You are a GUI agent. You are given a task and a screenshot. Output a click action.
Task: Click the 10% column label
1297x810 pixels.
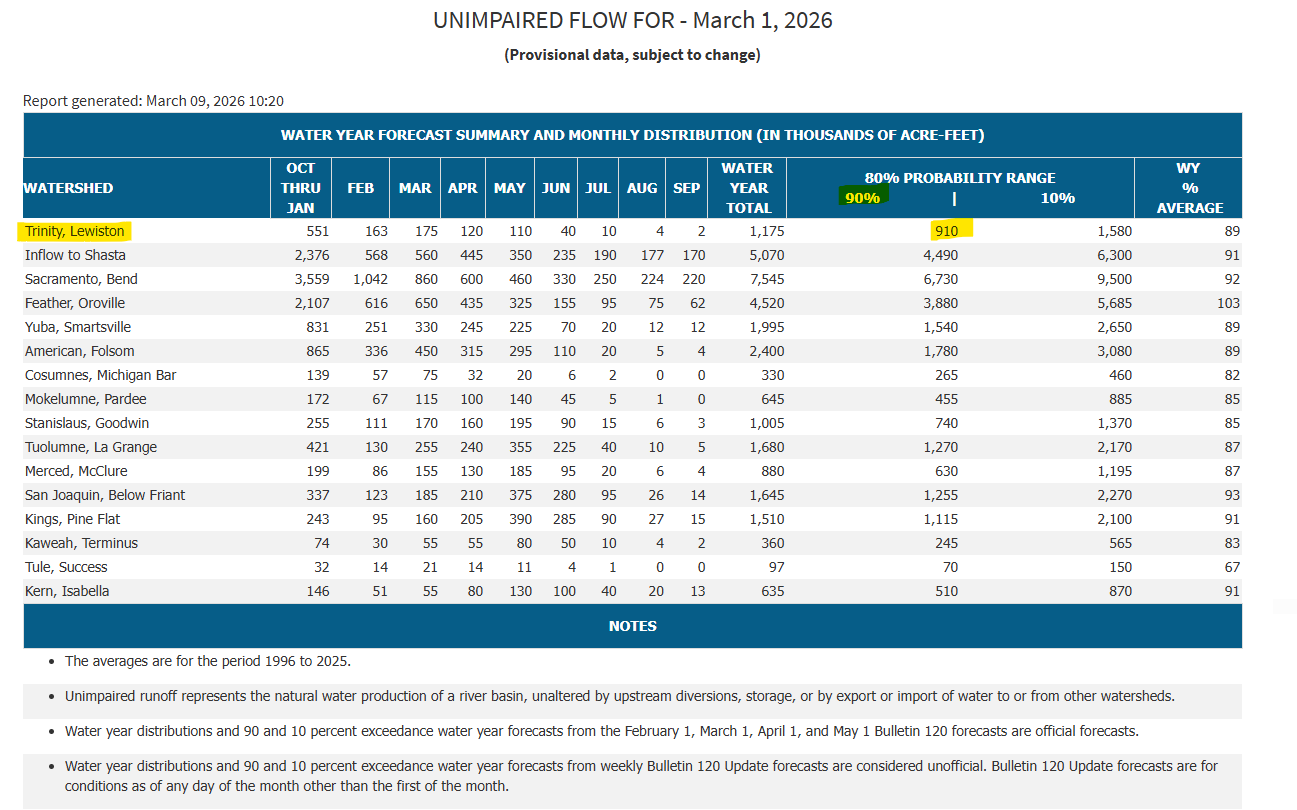[1057, 198]
